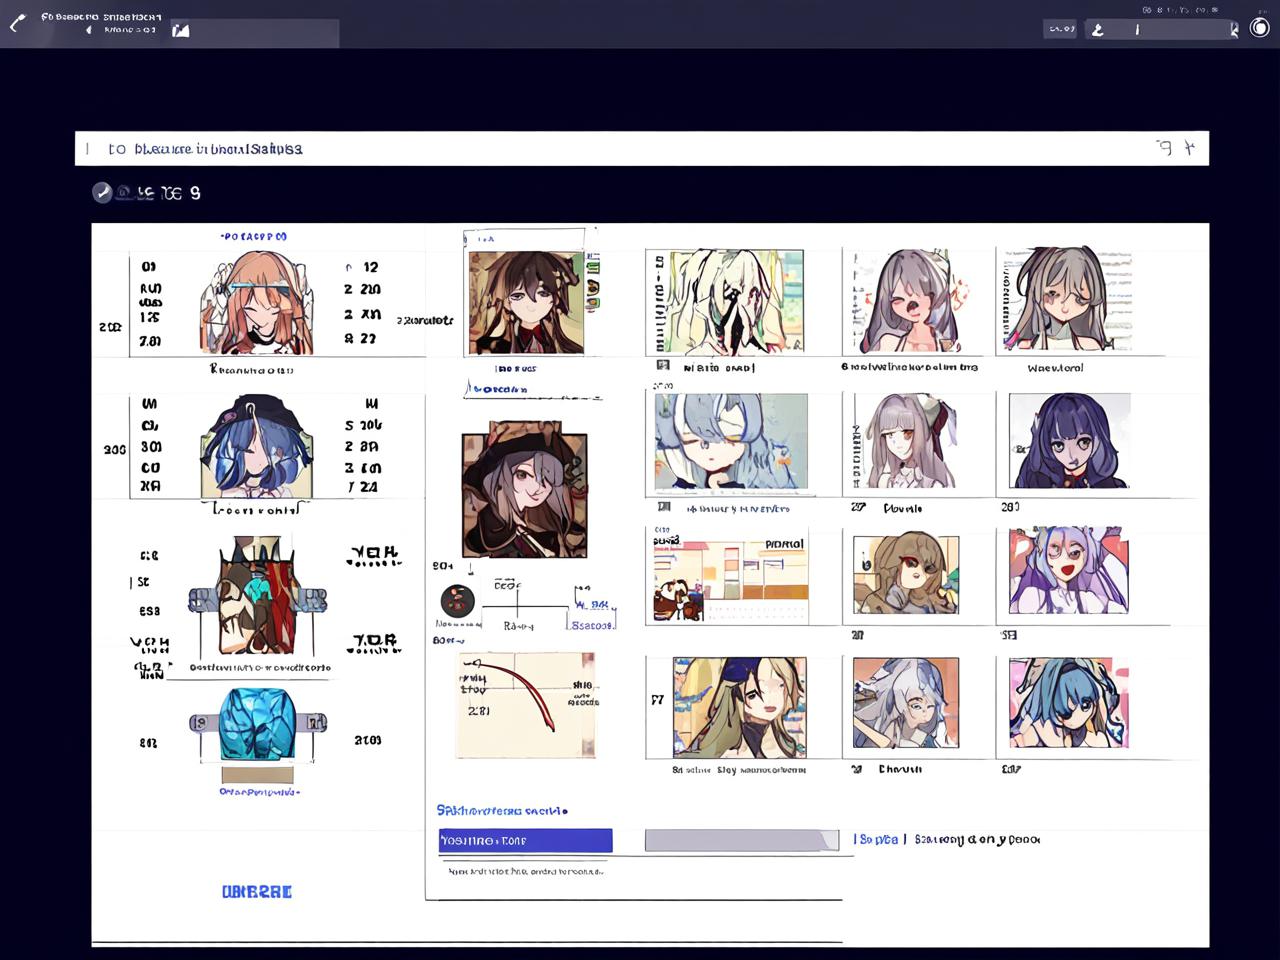Screen dimensions: 1280x960
Task: Click the blue heading link above the blue button
Action: (x=502, y=811)
